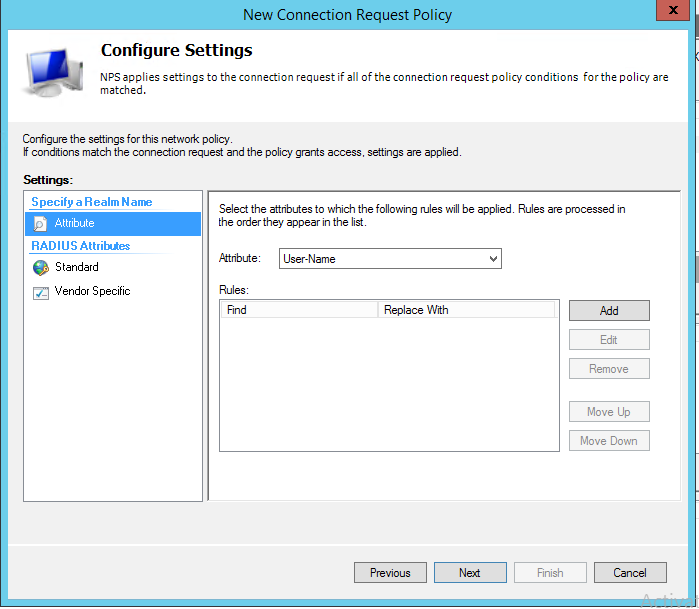699x609 pixels.
Task: Go back with the Previous button
Action: [x=390, y=573]
